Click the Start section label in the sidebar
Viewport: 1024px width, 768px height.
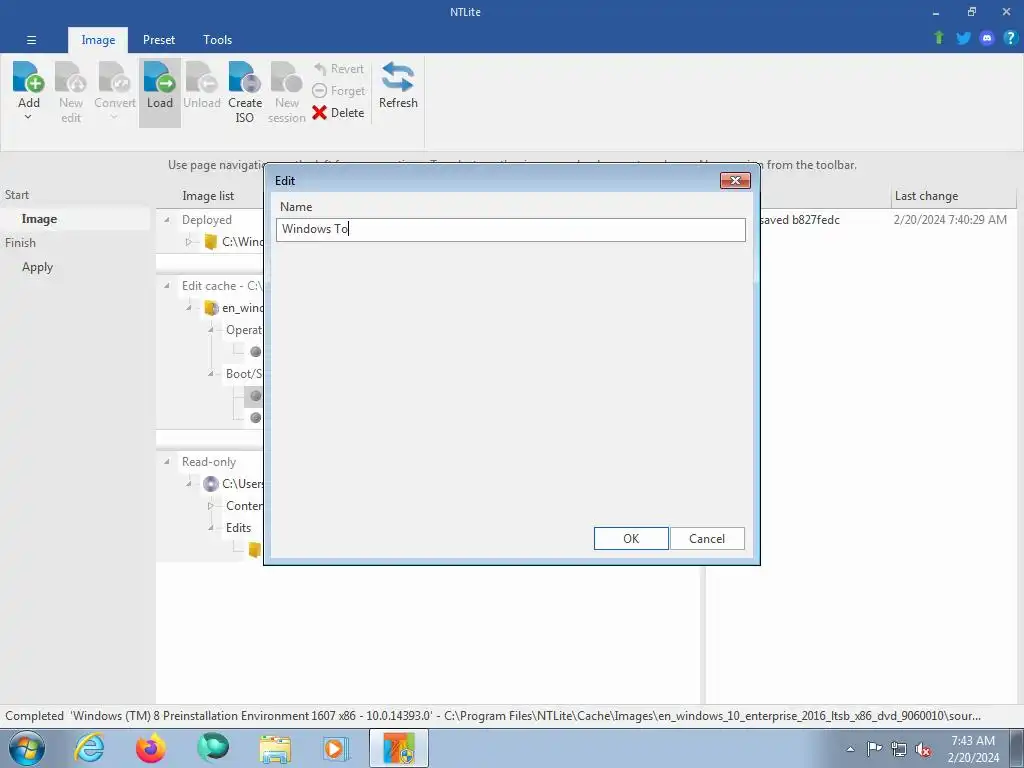pyautogui.click(x=17, y=195)
